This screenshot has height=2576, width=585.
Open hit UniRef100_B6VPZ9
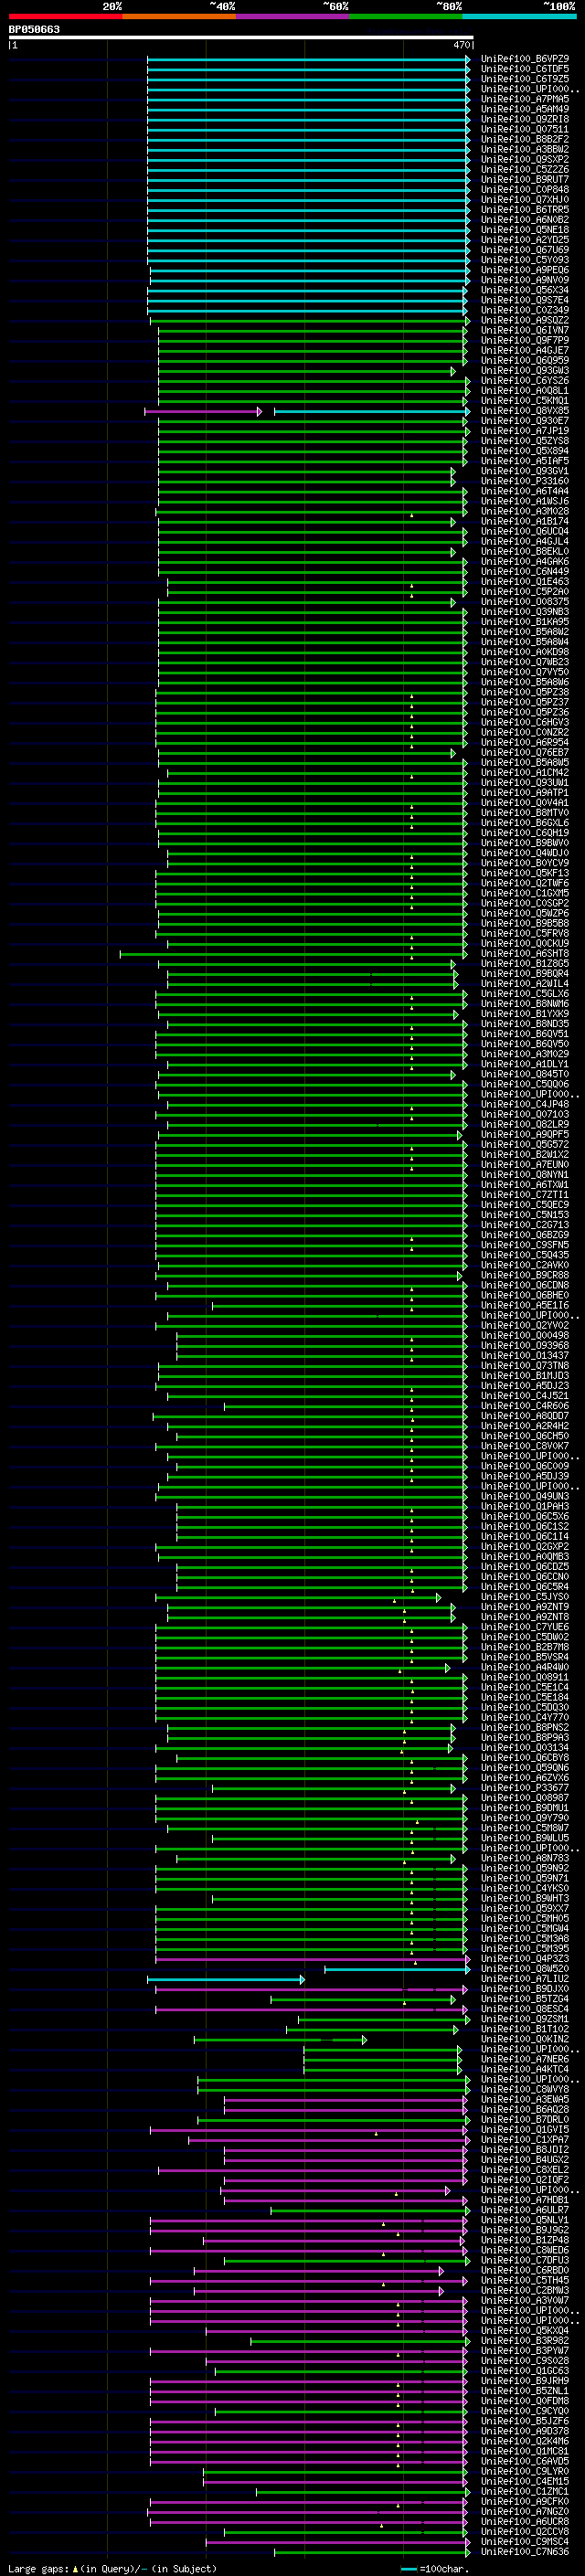(524, 59)
